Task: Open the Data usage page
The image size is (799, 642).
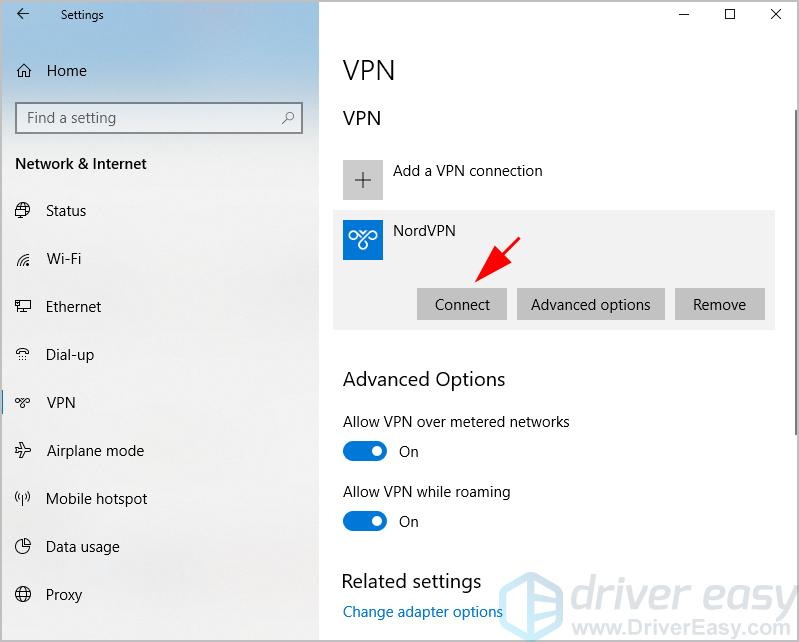Action: click(x=82, y=547)
